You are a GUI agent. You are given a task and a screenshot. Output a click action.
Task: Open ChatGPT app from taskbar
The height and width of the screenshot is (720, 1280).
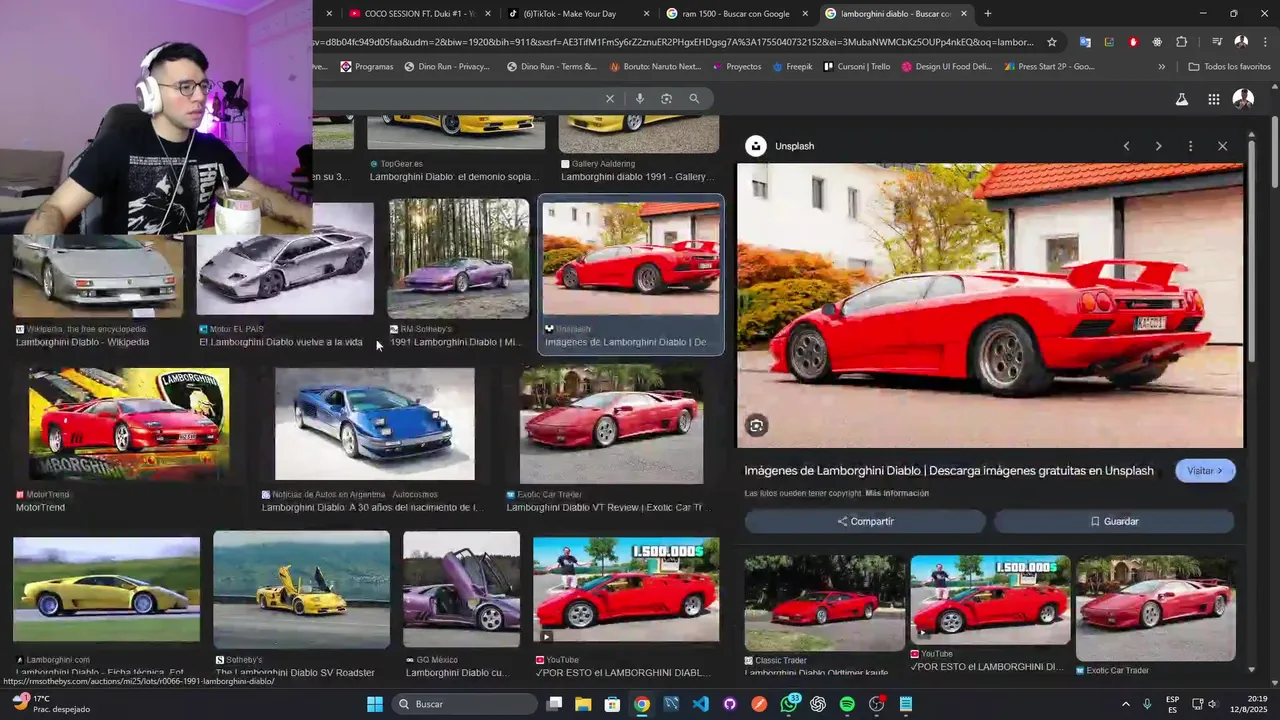(x=818, y=704)
